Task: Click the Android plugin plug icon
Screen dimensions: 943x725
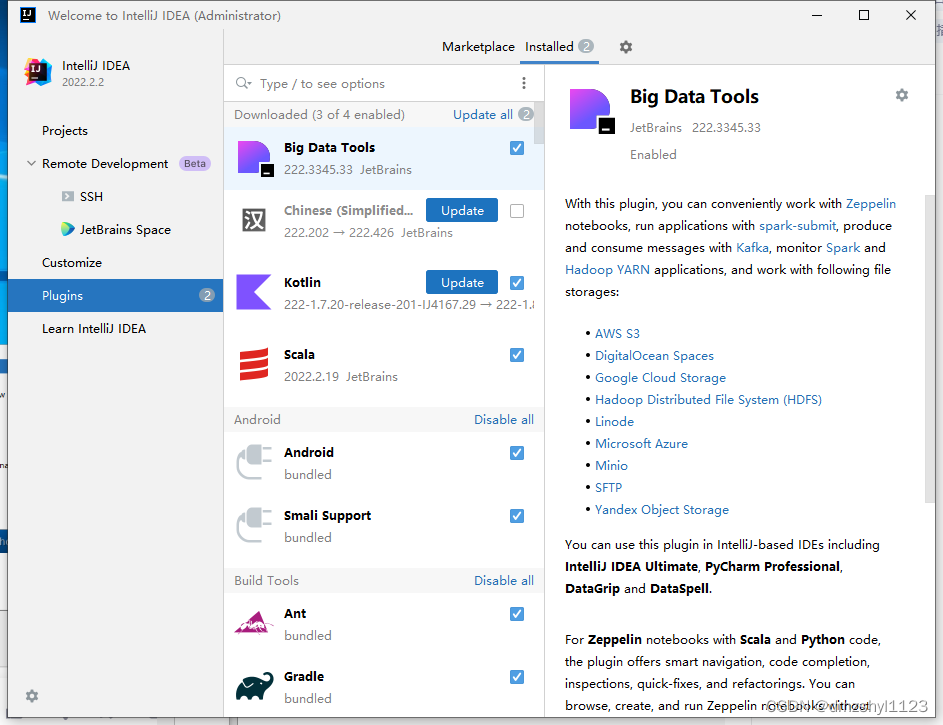Action: click(254, 462)
